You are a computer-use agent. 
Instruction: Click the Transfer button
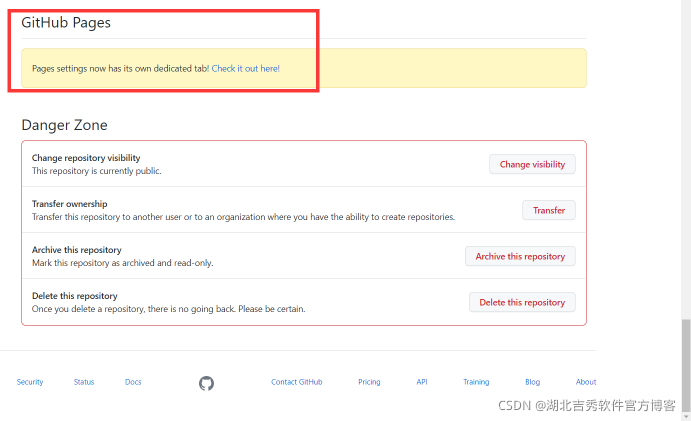(549, 210)
